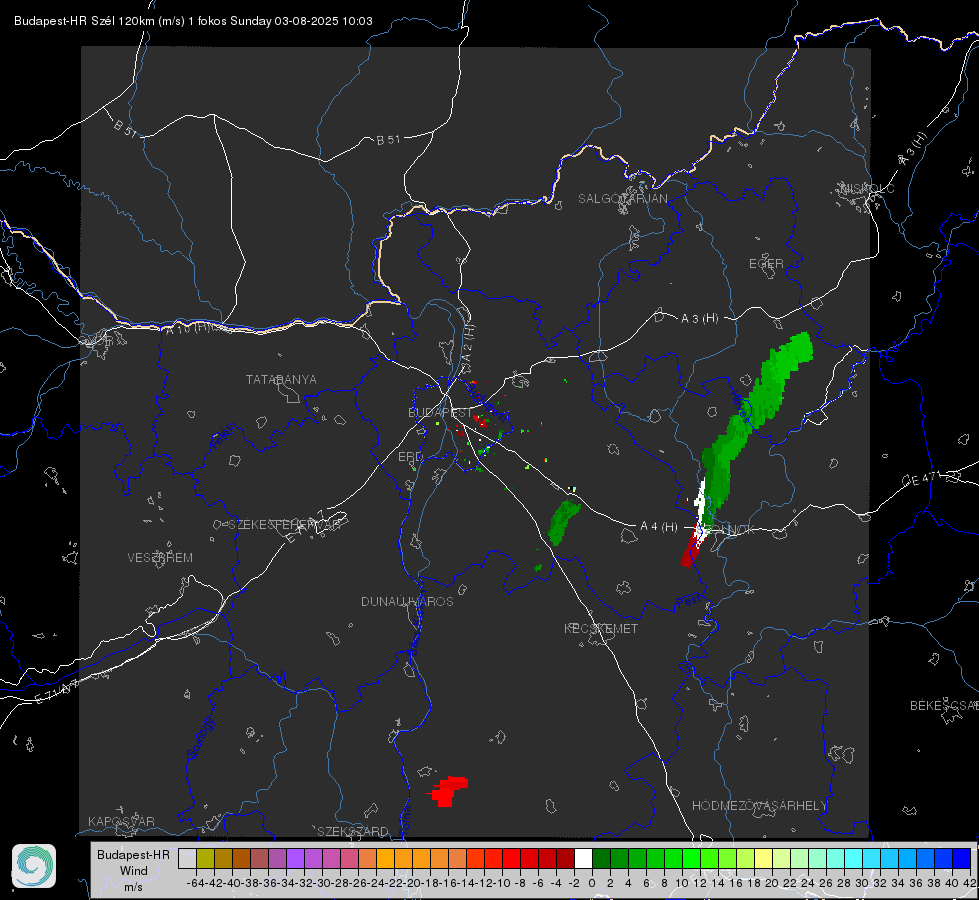979x900 pixels.
Task: Click the 'A 4 (H)' road label
Action: coord(659,527)
